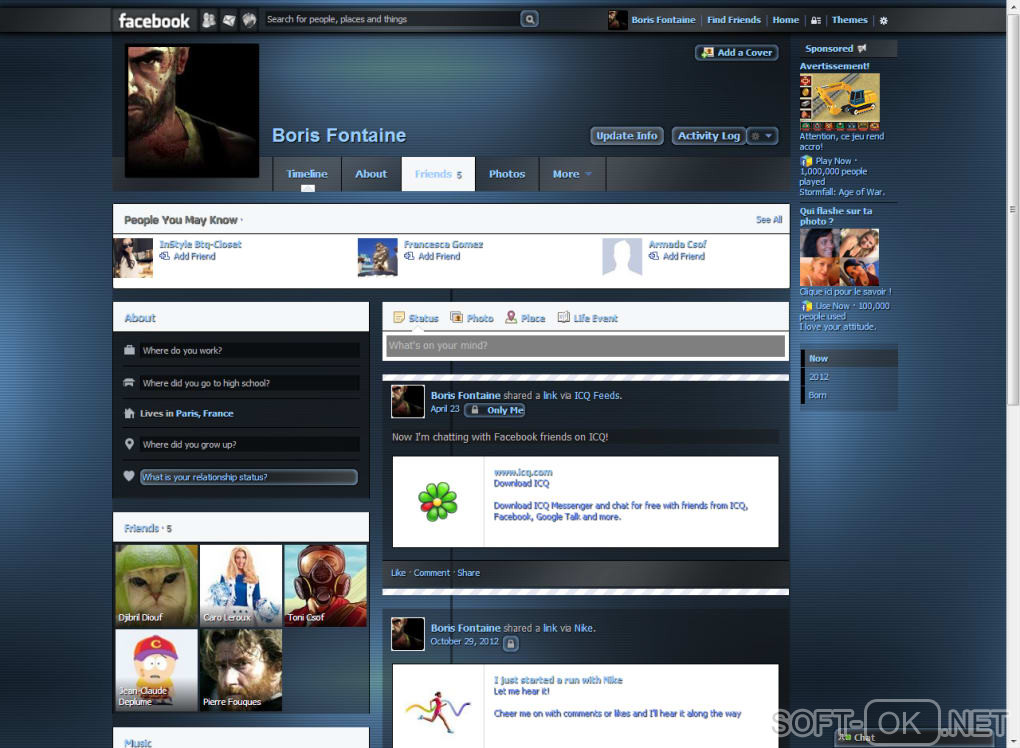Click the Add Friend icon for Francesca Gomez

tap(409, 256)
